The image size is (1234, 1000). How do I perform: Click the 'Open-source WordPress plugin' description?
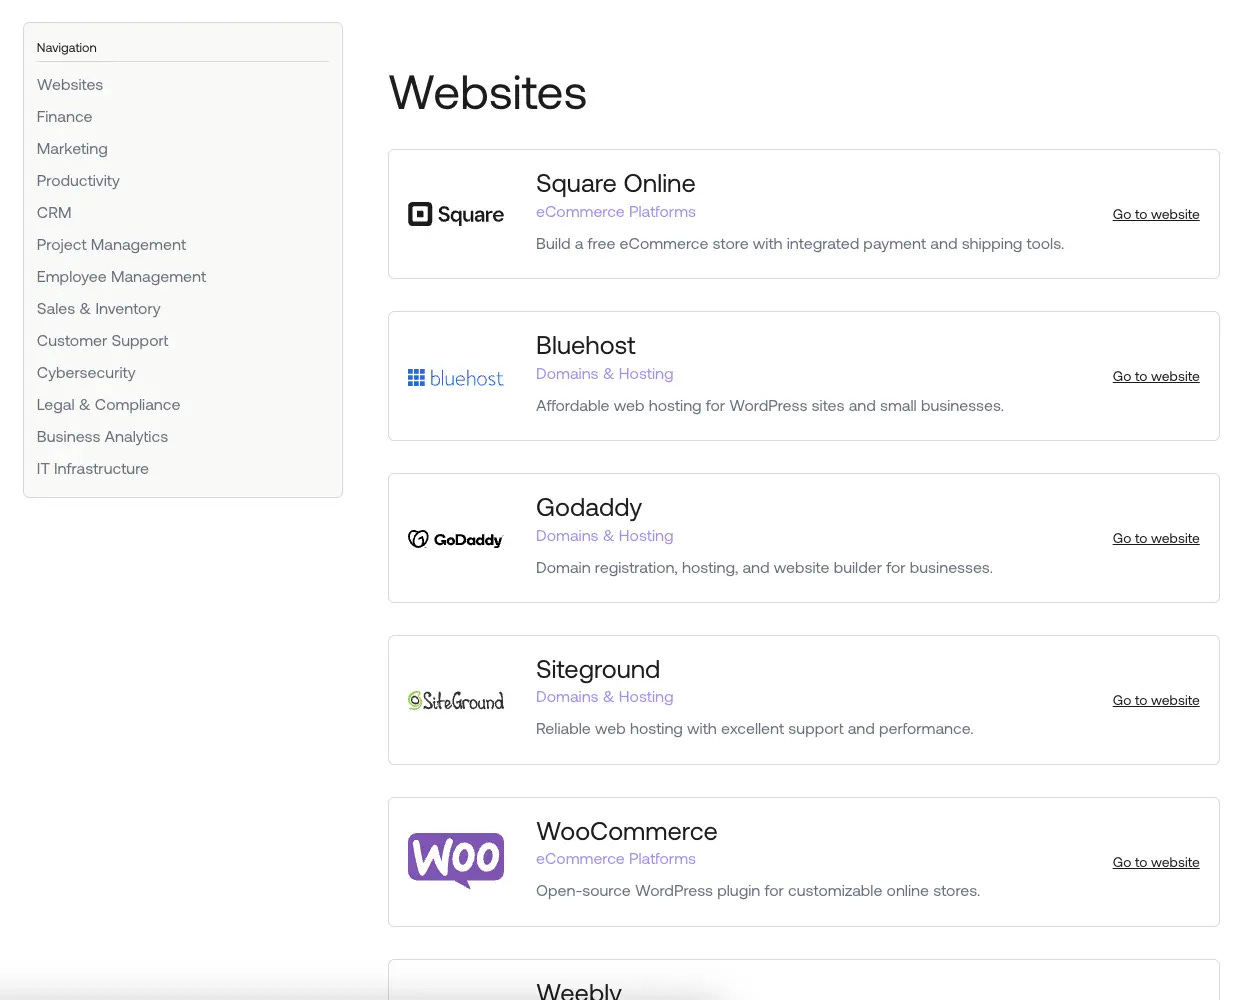click(758, 891)
